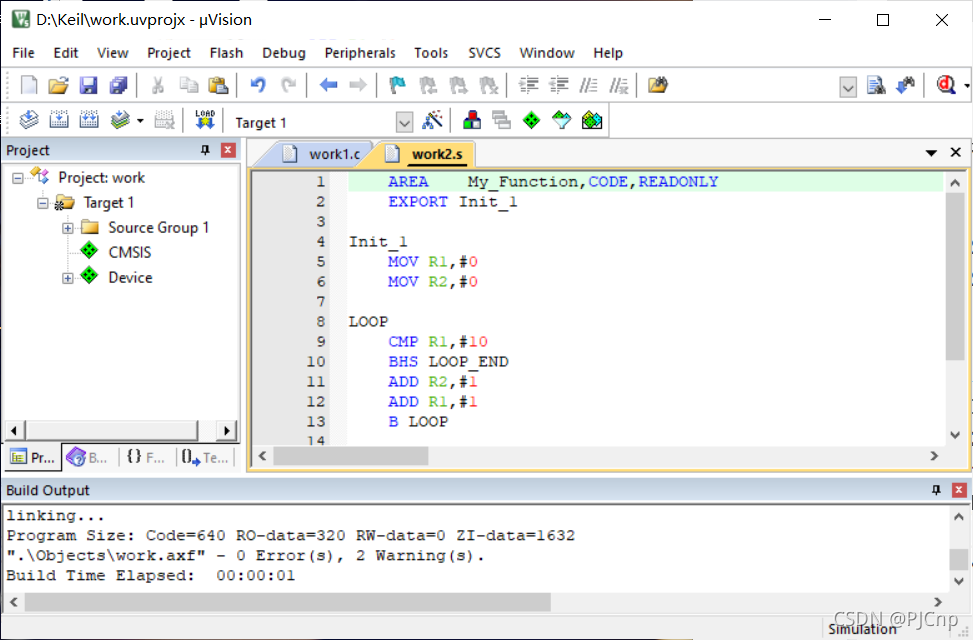Collapse Target 1 tree node
Image resolution: width=973 pixels, height=640 pixels.
(43, 204)
